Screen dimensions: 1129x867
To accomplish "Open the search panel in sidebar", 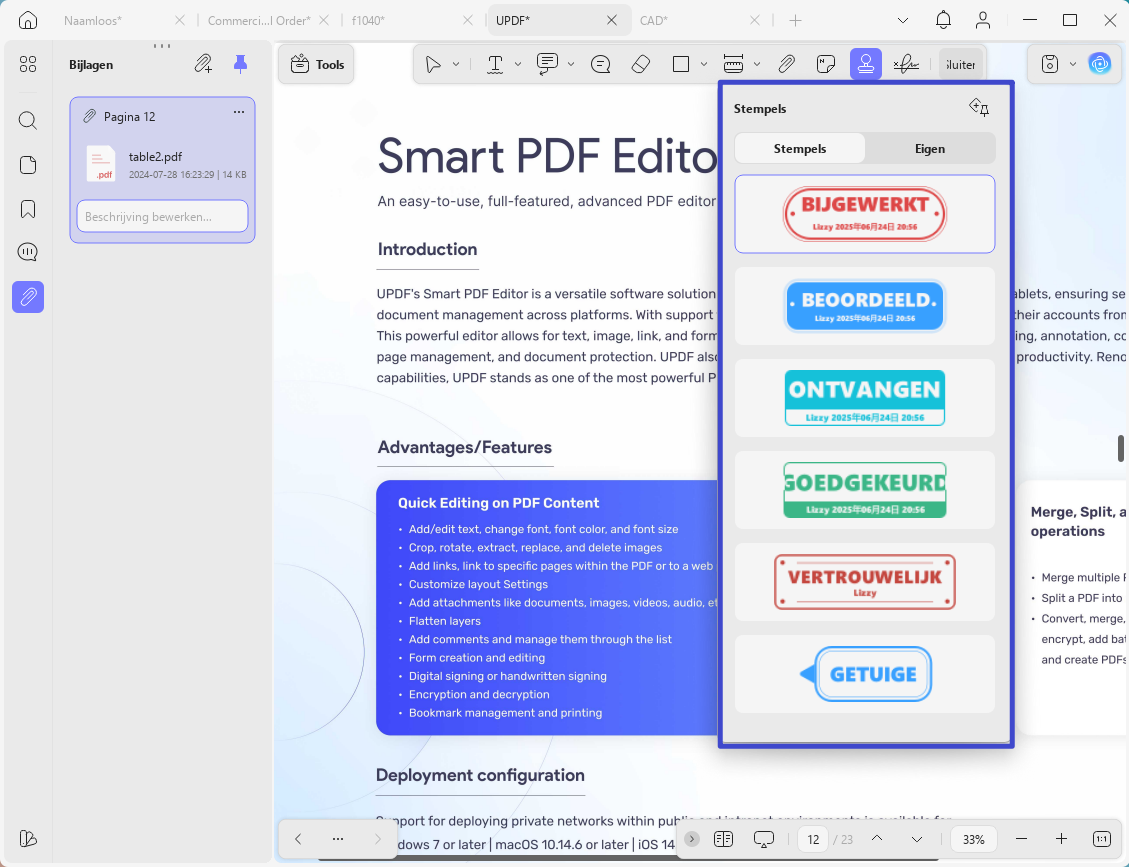I will pos(28,120).
